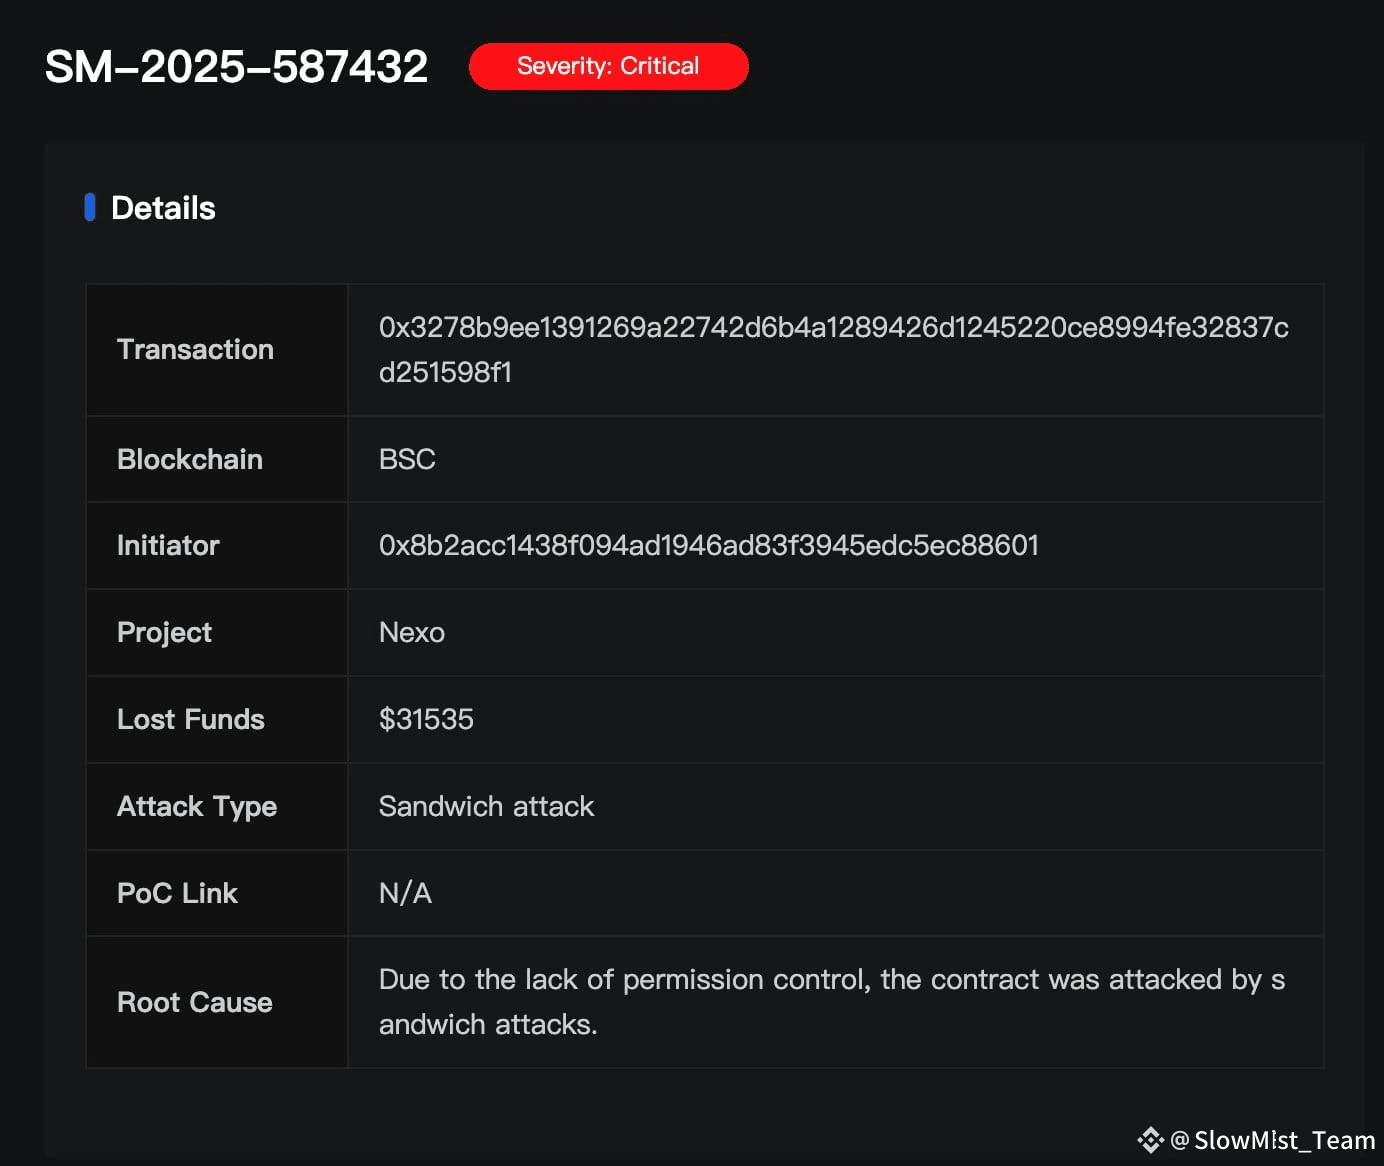Click the Lost Funds row label

click(191, 719)
